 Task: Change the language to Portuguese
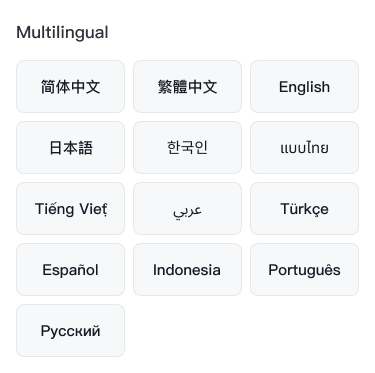pos(304,270)
